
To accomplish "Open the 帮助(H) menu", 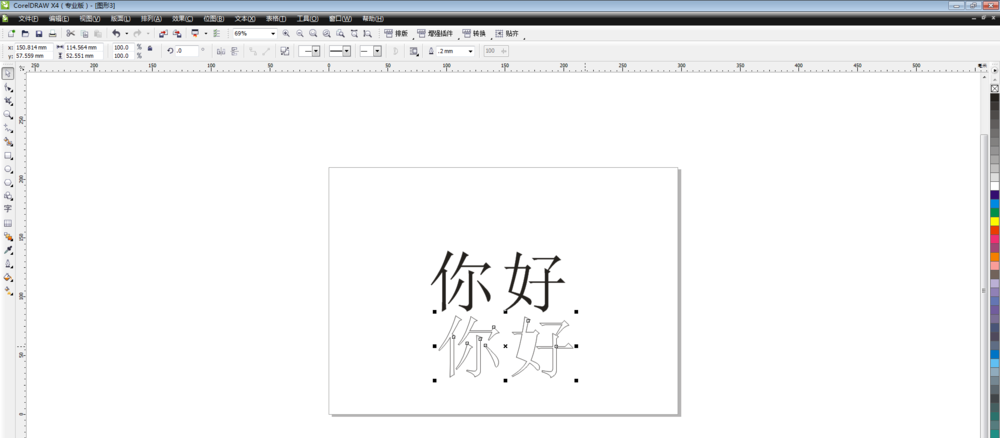I will [372, 19].
